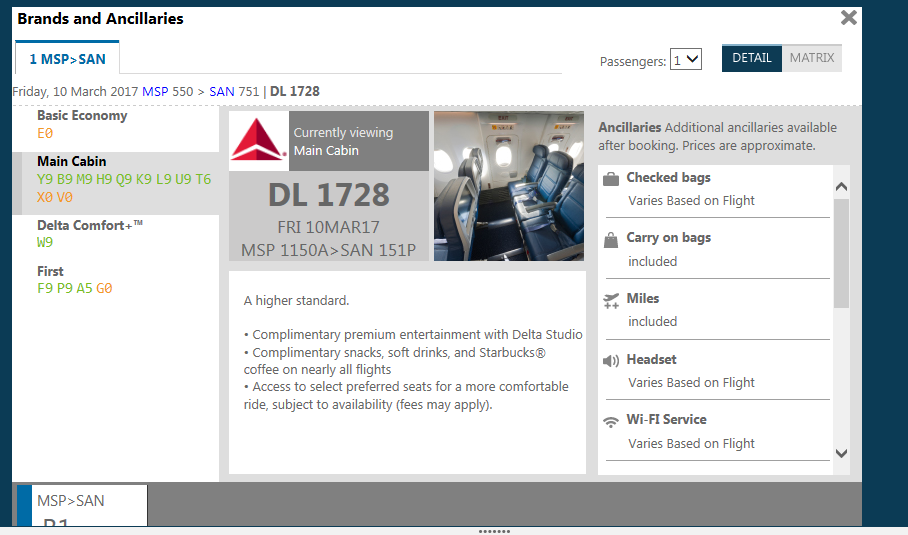Click 'A higher standard.' text
This screenshot has height=535, width=908.
click(x=296, y=301)
